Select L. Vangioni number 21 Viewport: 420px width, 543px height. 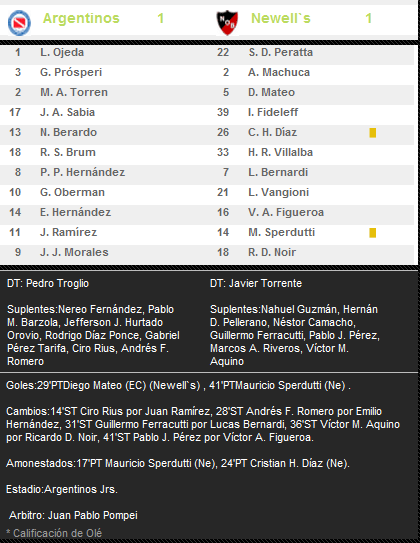278,192
